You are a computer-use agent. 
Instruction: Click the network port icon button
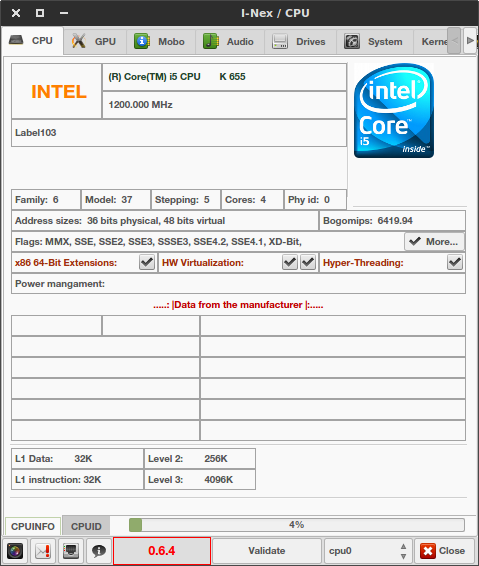coord(71,551)
